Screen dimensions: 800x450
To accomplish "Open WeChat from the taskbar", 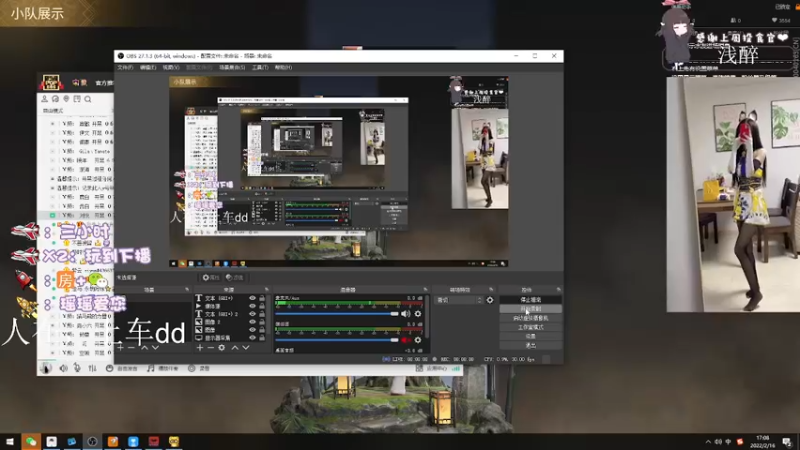I will (x=31, y=441).
